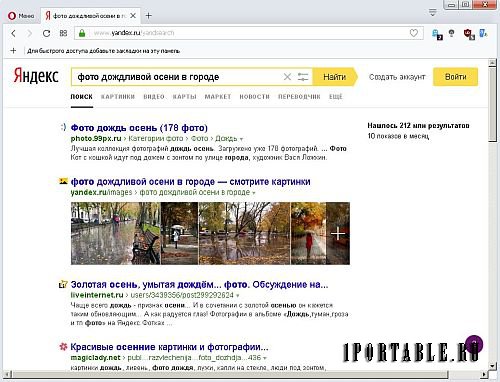The width and height of the screenshot is (500, 382).
Task: Open advanced search settings sliders icon
Action: click(x=303, y=77)
